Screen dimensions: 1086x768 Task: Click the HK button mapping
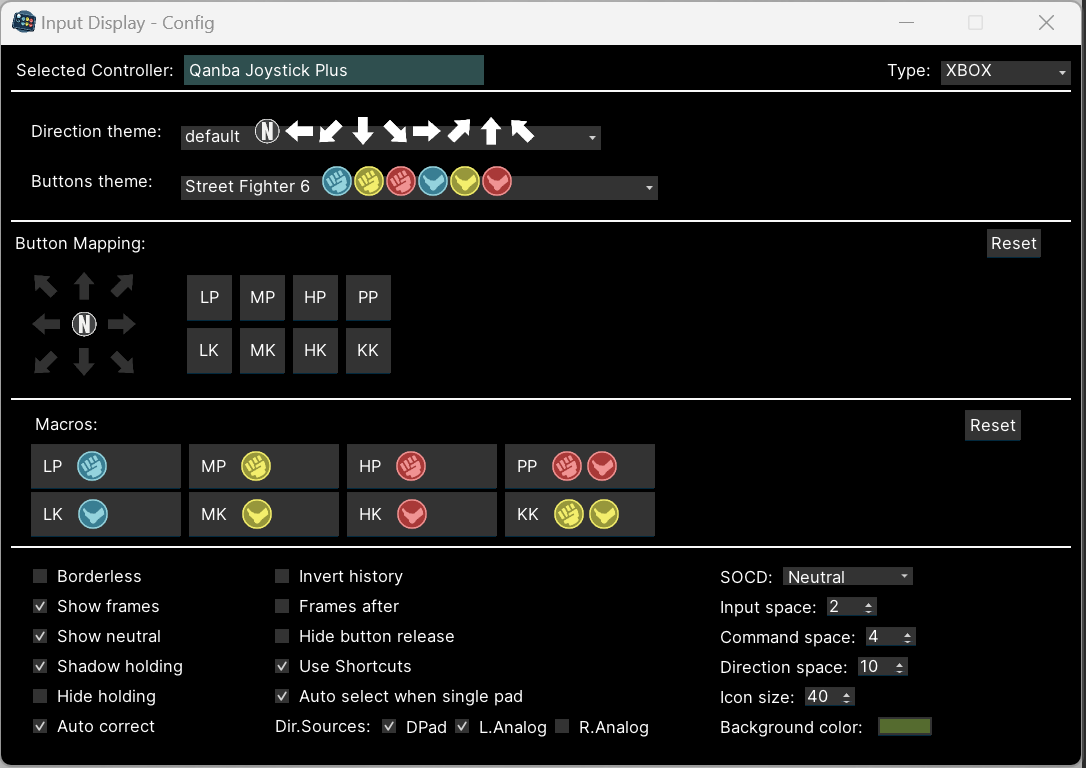pyautogui.click(x=315, y=350)
